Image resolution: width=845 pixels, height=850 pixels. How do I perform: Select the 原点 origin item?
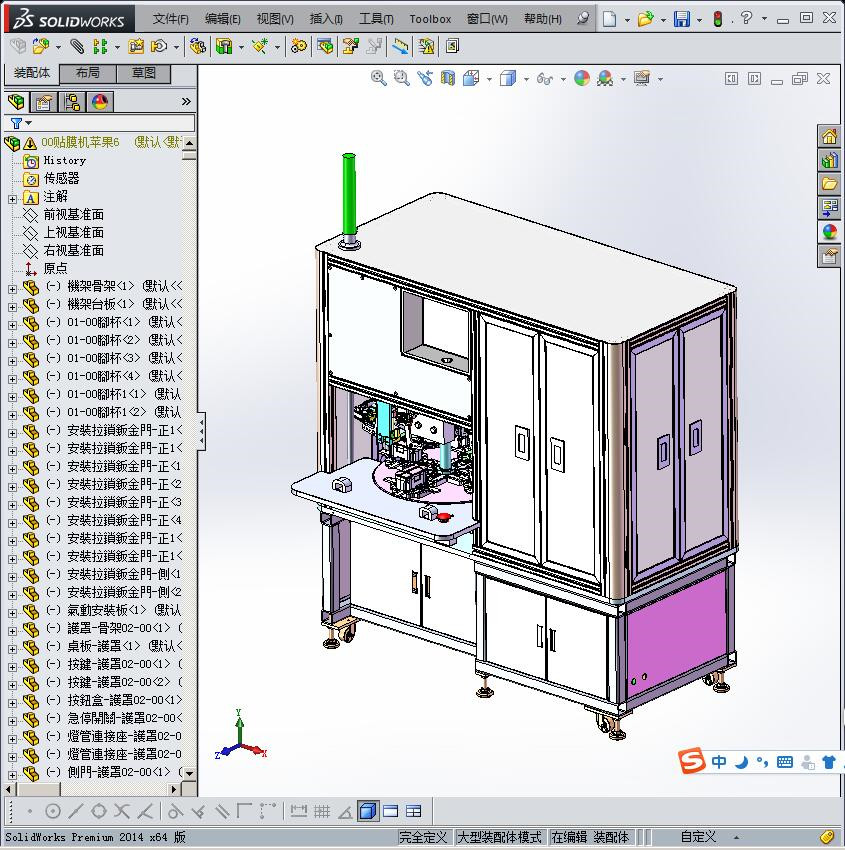55,268
